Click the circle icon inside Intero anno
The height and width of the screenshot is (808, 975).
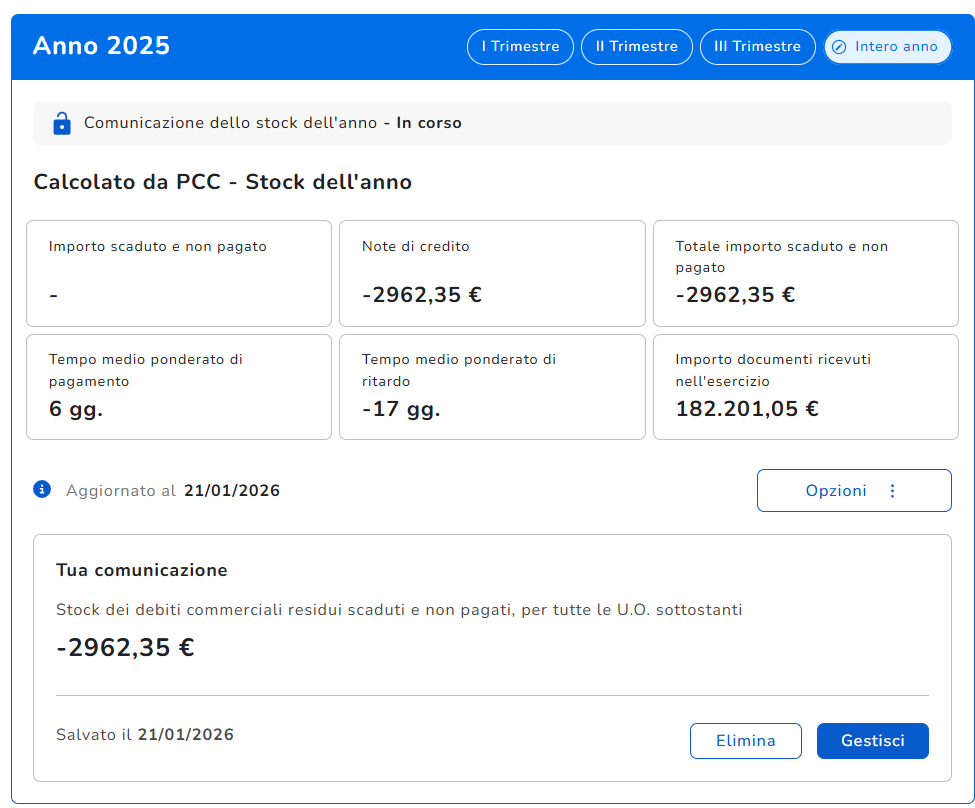tap(839, 47)
